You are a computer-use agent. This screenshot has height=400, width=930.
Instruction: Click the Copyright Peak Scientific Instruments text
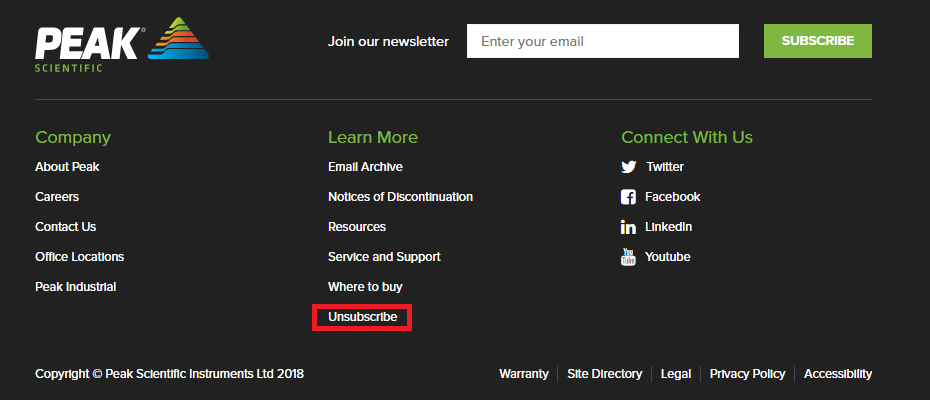click(170, 374)
